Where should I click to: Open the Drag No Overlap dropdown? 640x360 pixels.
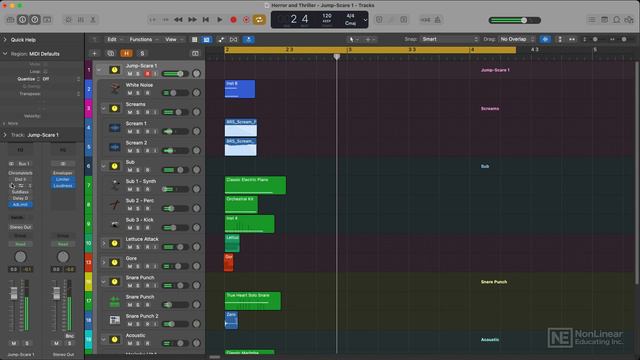tap(517, 39)
